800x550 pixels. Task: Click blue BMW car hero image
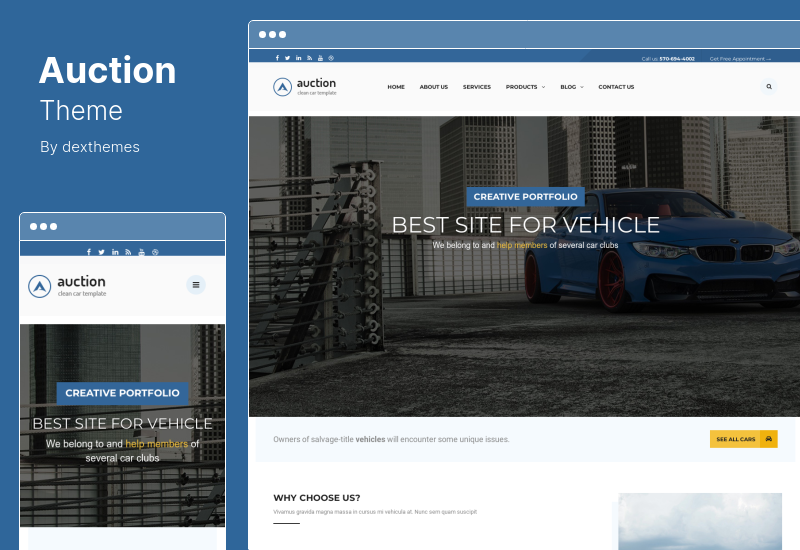[663, 250]
